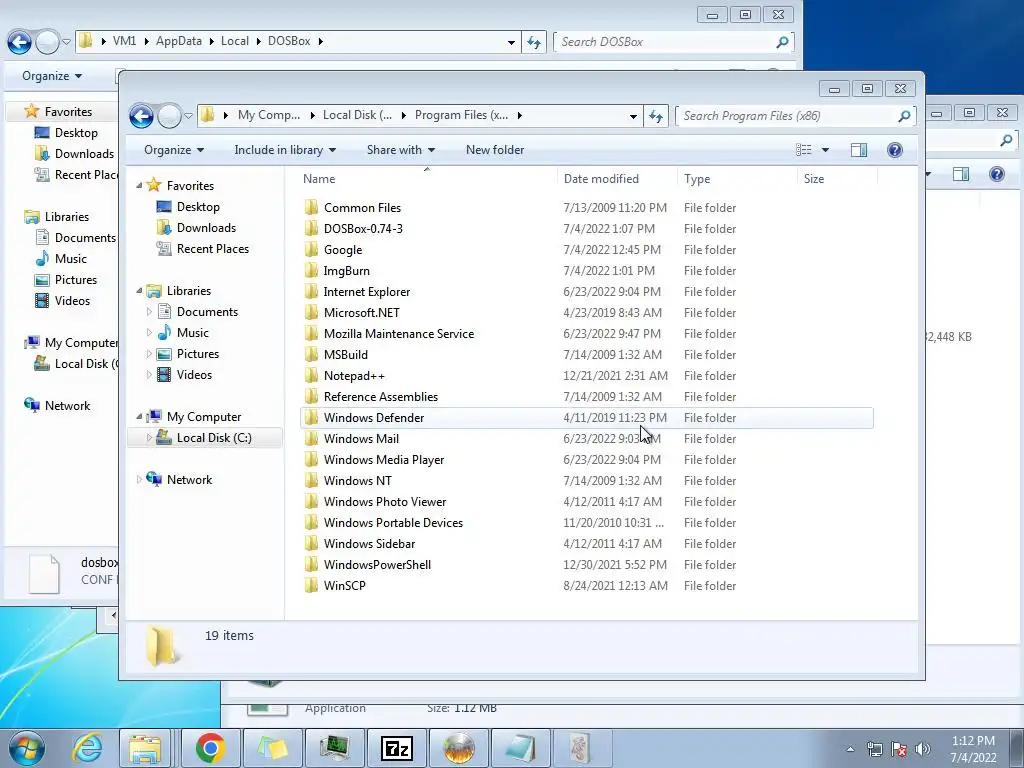Open Windows Explorer from the taskbar
Viewport: 1024px width, 768px height.
144,748
